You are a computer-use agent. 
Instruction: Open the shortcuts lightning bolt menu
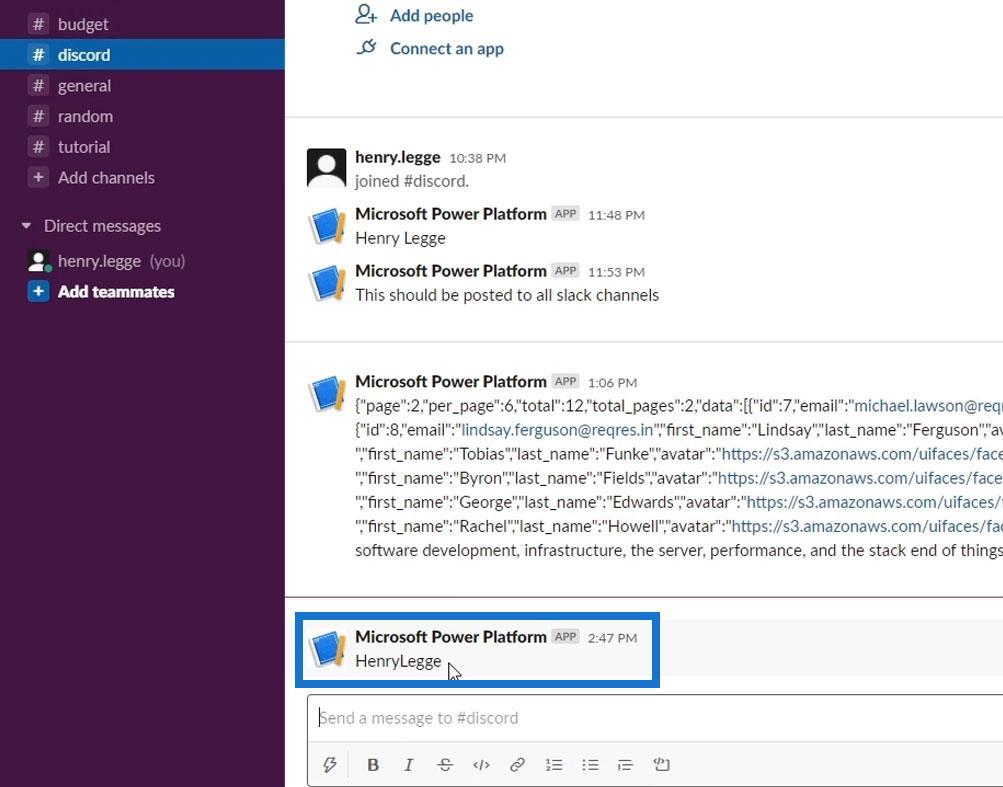tap(329, 765)
